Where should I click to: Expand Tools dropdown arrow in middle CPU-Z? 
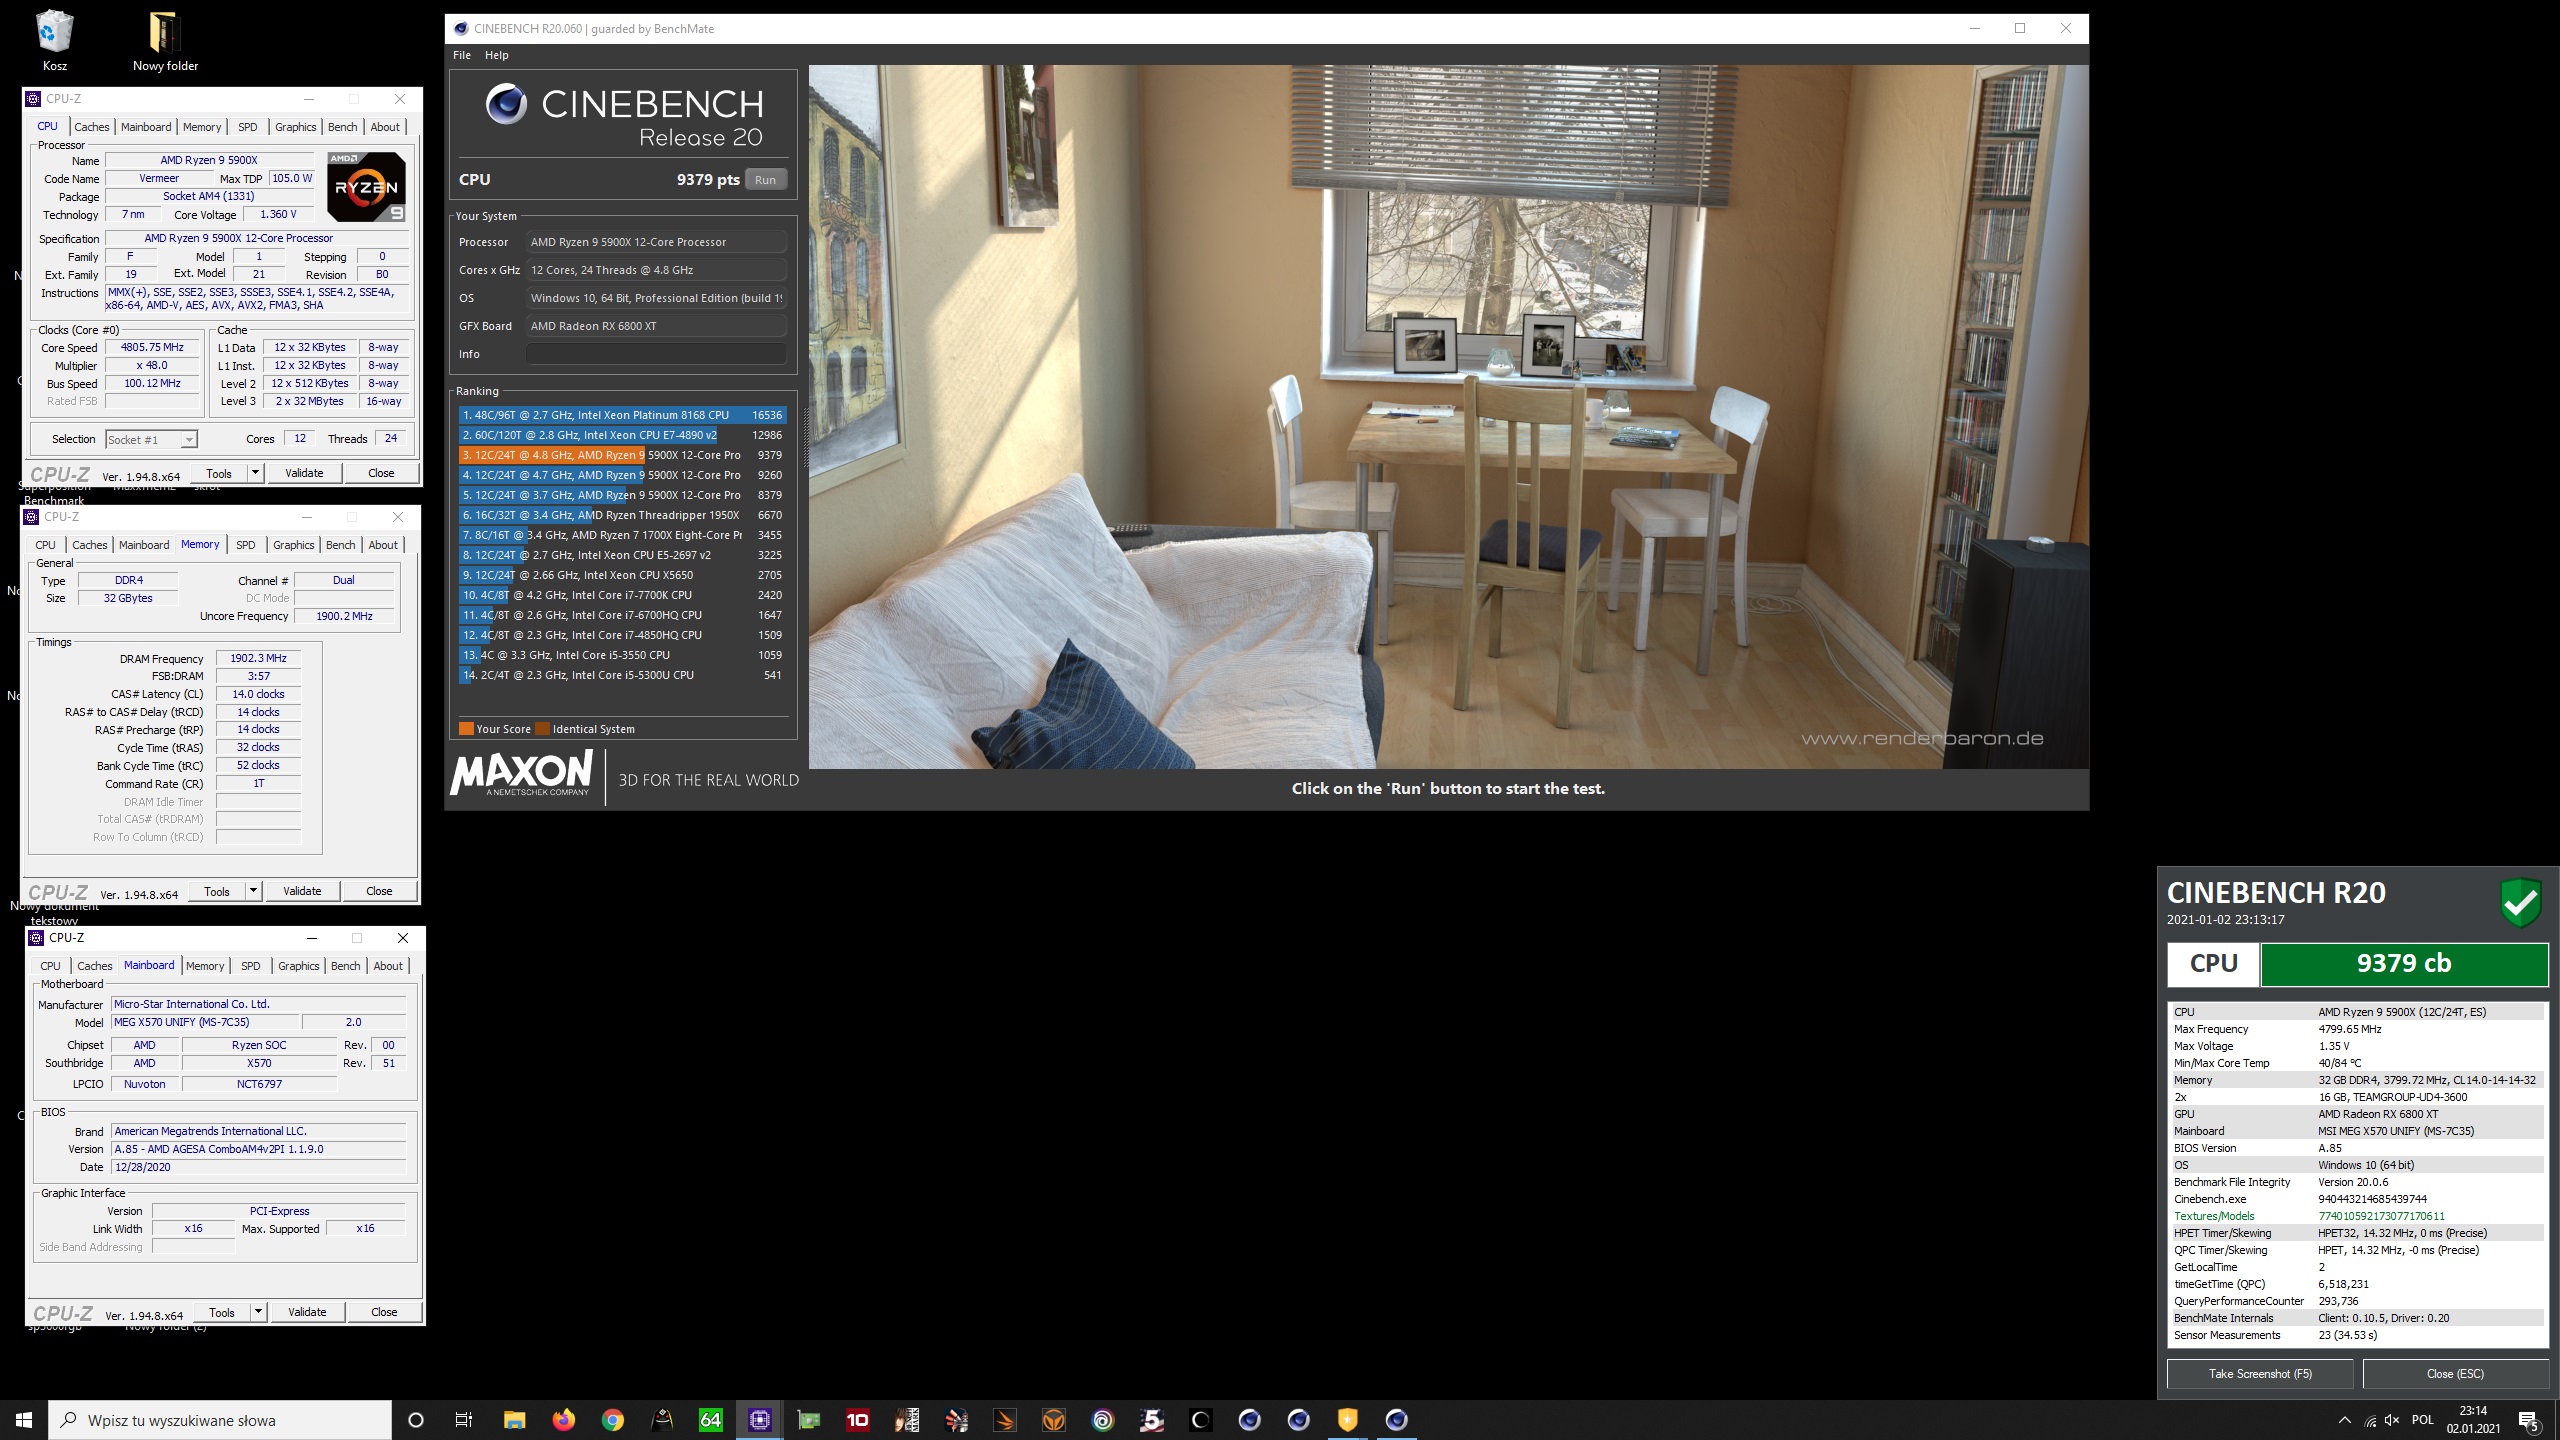[x=253, y=891]
